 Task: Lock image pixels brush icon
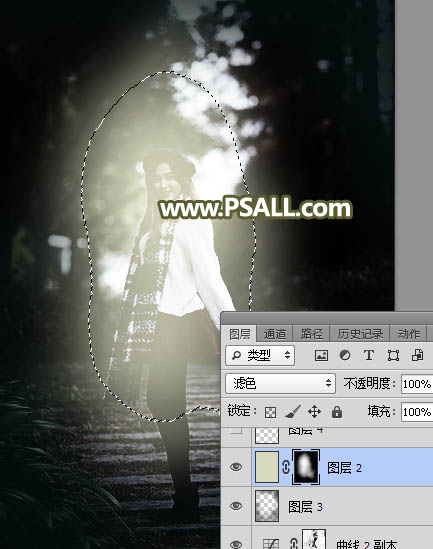293,412
